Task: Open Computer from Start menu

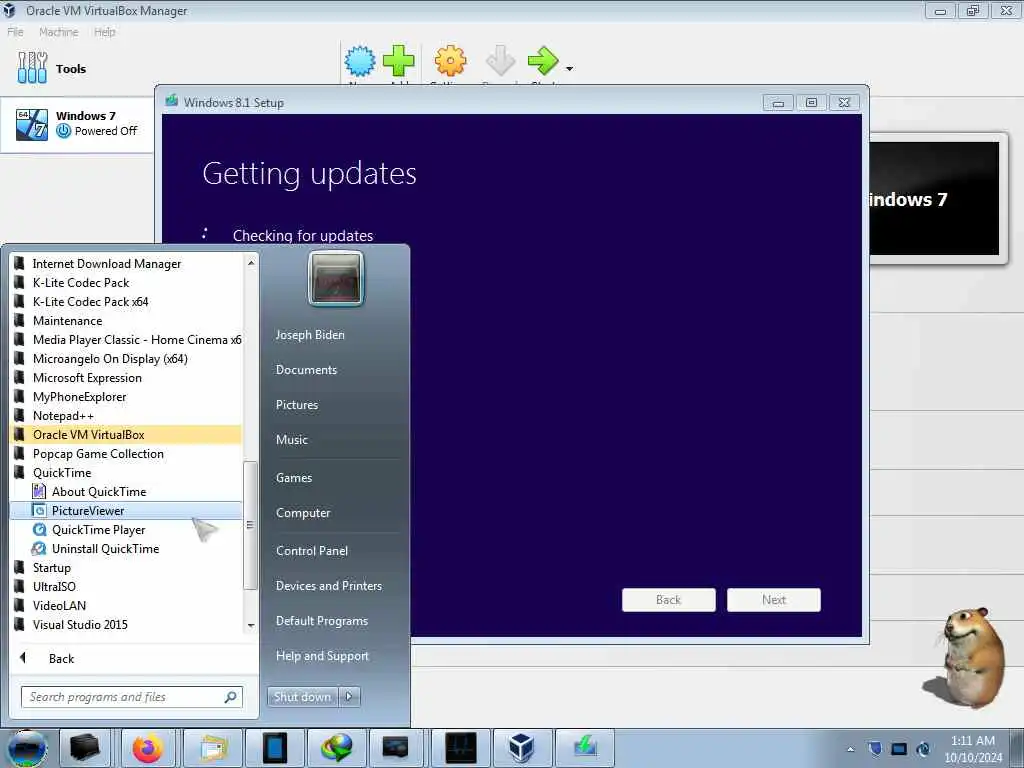Action: tap(303, 513)
